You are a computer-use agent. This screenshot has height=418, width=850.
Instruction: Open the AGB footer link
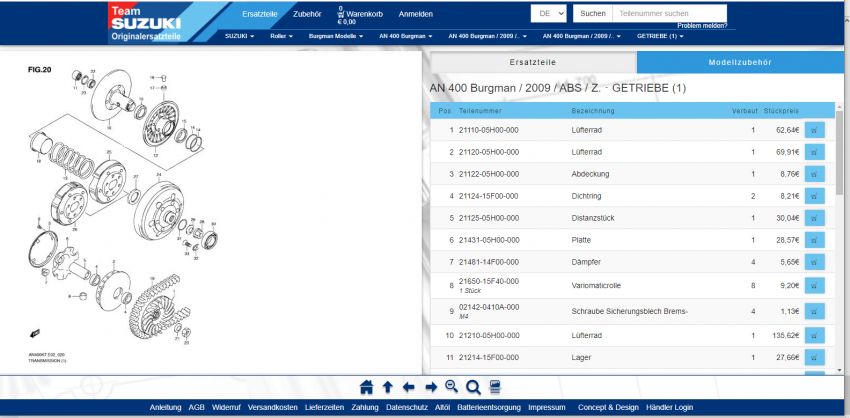pos(196,407)
